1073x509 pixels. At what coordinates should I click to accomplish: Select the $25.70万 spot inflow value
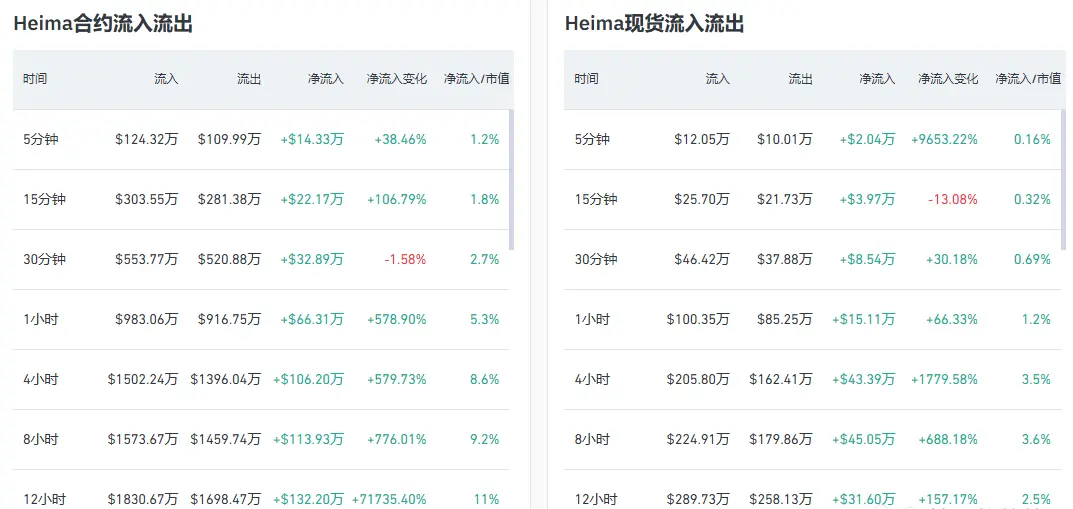(x=702, y=199)
